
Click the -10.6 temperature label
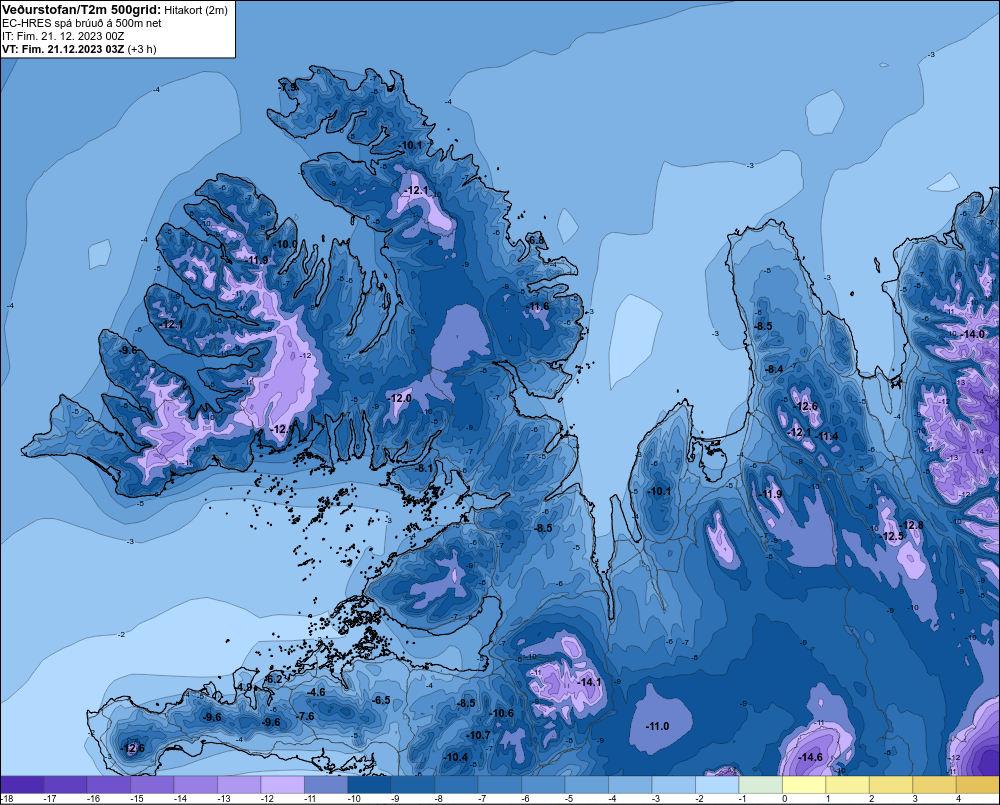click(x=501, y=713)
